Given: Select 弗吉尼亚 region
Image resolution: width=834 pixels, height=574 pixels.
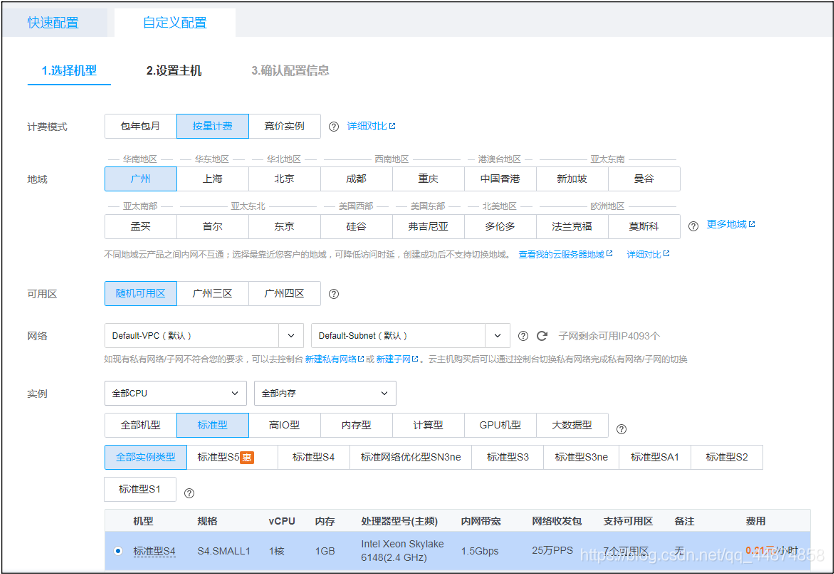Looking at the screenshot, I should click(428, 227).
